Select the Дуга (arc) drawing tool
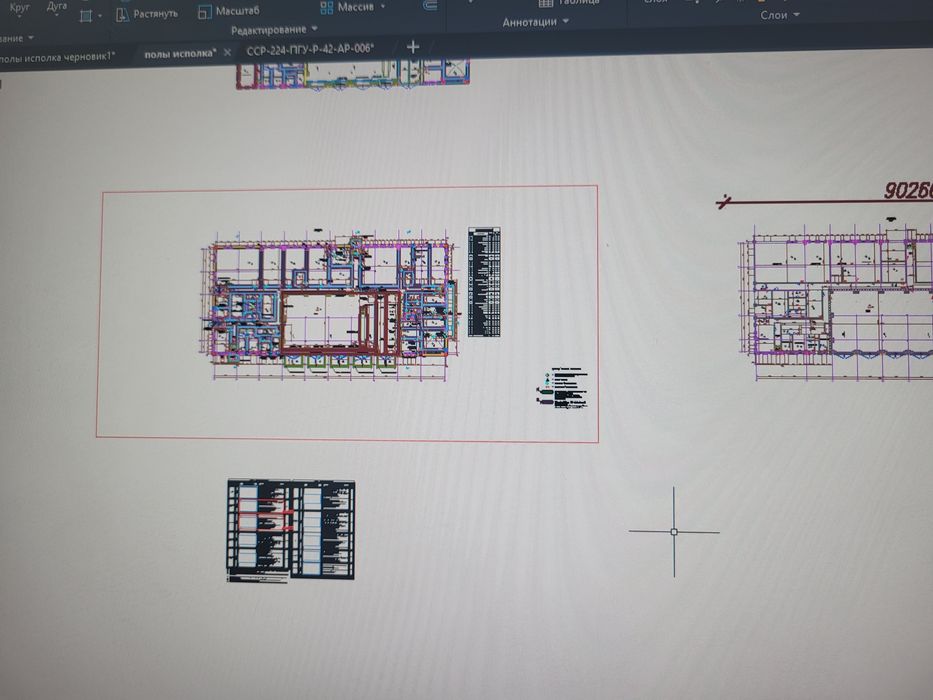This screenshot has width=933, height=700. (x=57, y=7)
